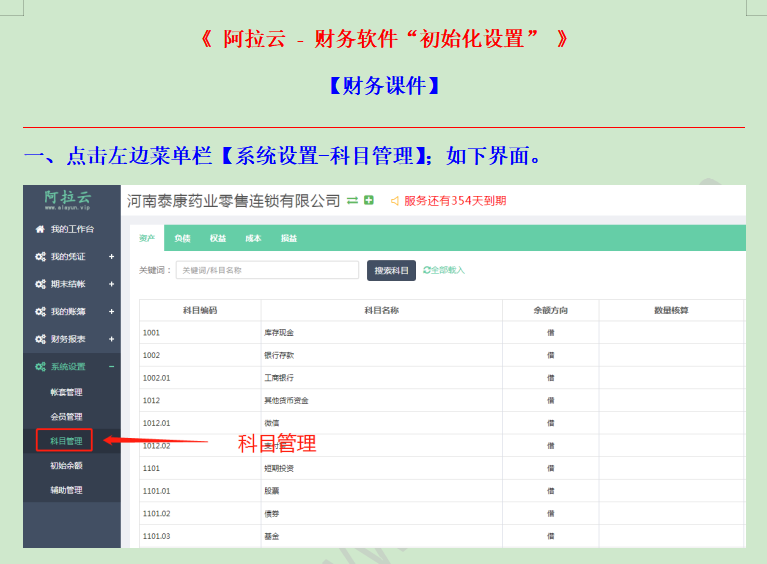Click the 债券 account name
The width and height of the screenshot is (767, 564).
[271, 513]
